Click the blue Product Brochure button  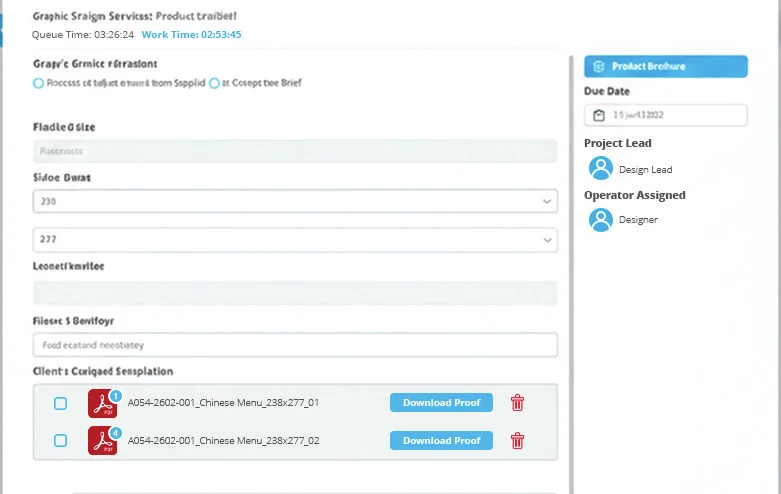[x=666, y=66]
